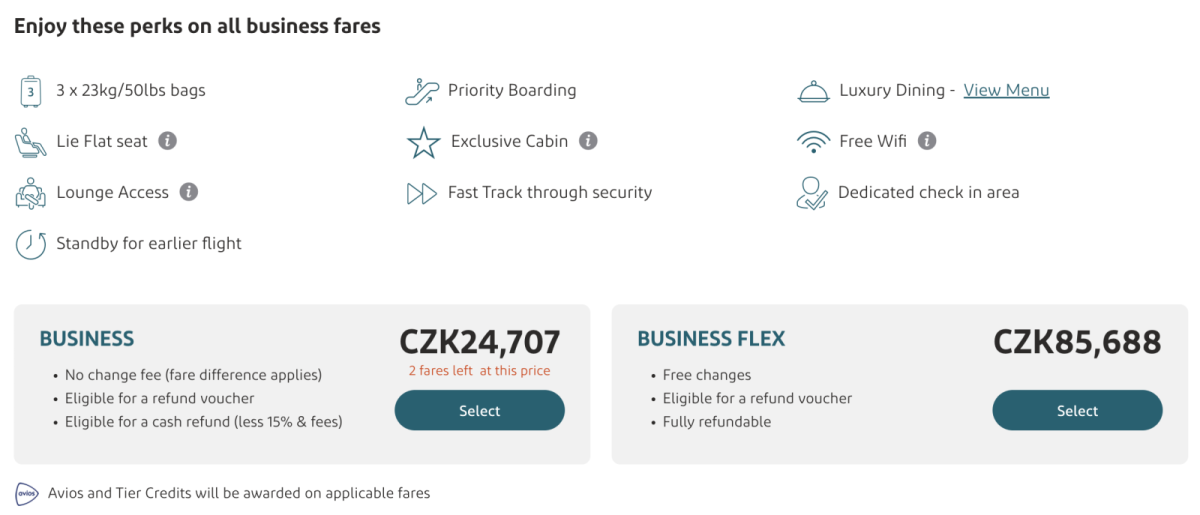The width and height of the screenshot is (1200, 515).
Task: Click the Dedicated check in area icon
Action: pos(812,193)
